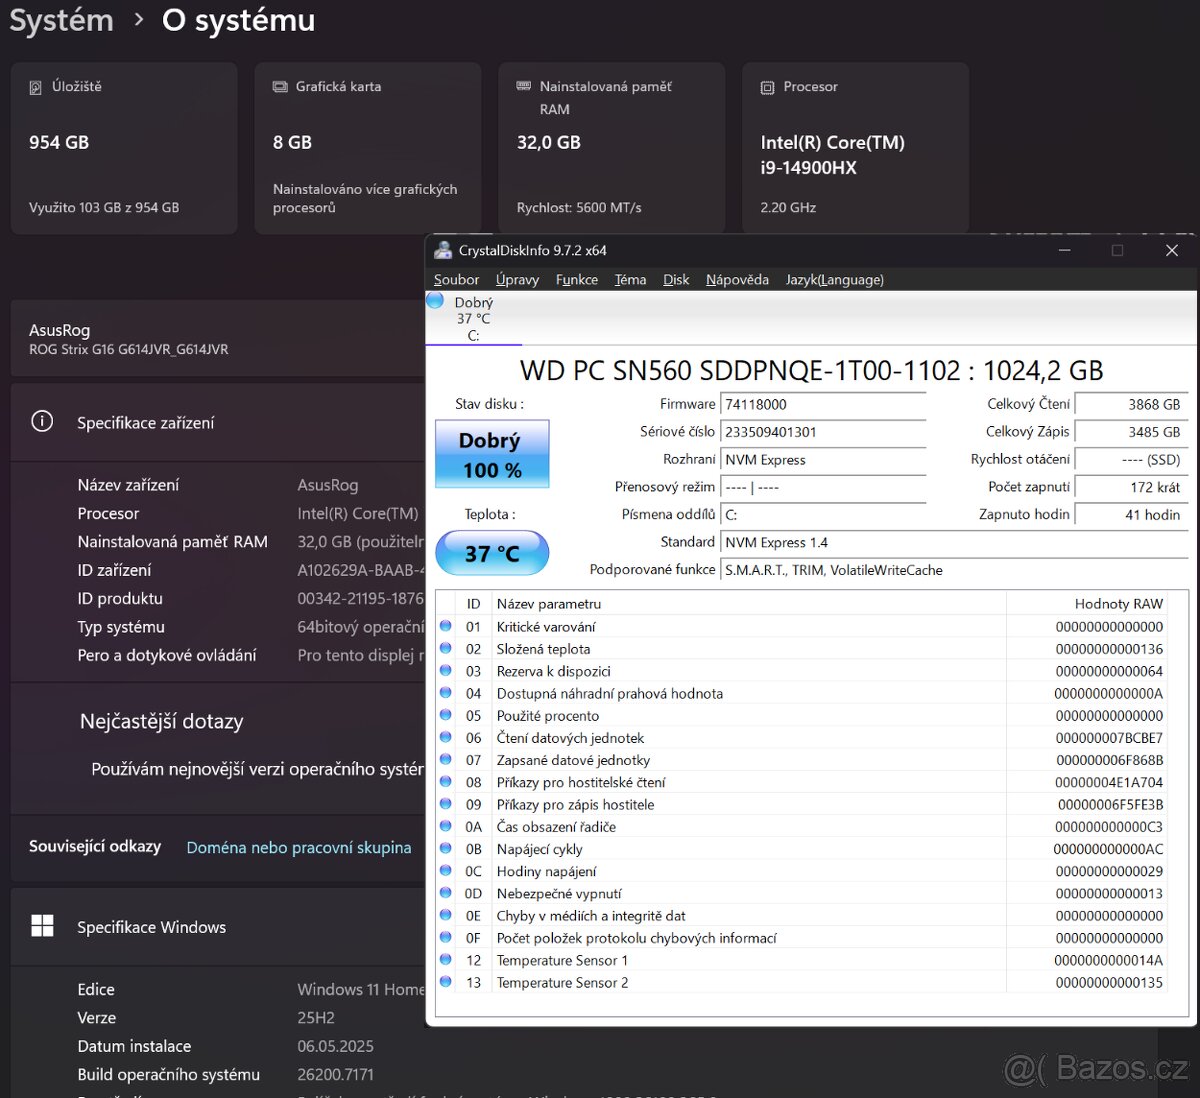1200x1098 pixels.
Task: Click the Nainstalovaná paměť RAM card icon
Action: [x=523, y=87]
